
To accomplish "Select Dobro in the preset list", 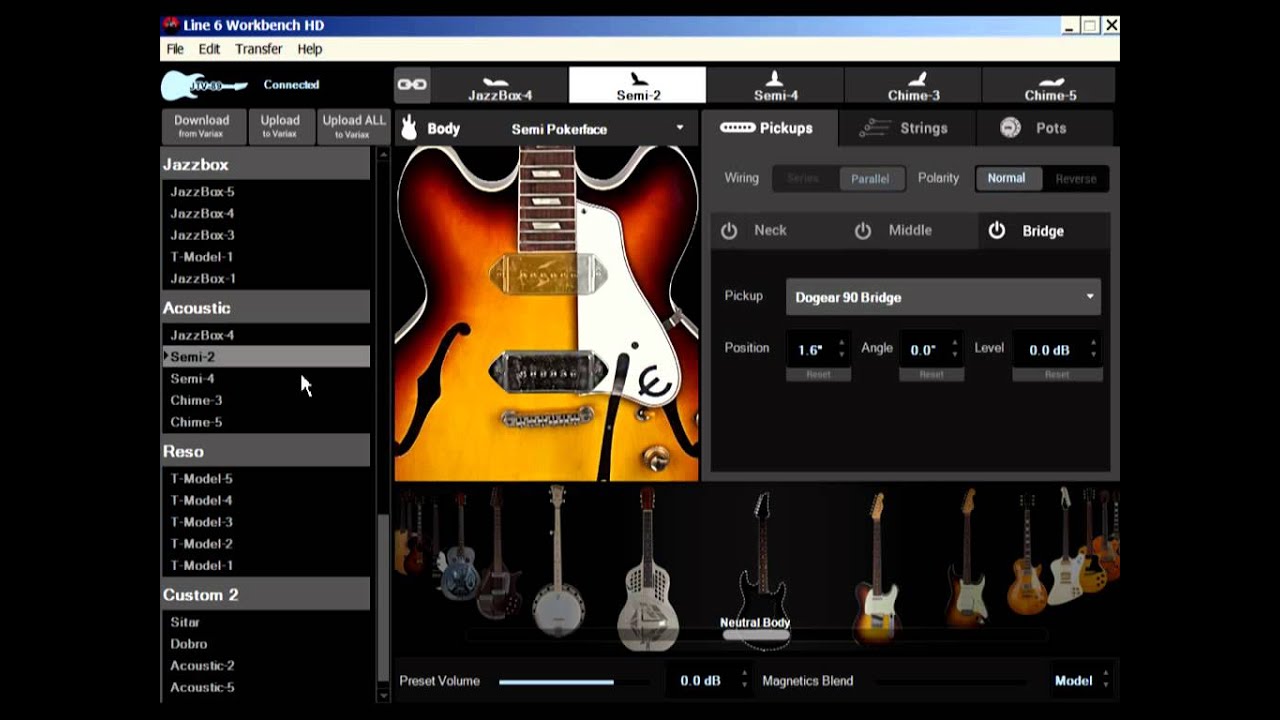I will click(265, 644).
